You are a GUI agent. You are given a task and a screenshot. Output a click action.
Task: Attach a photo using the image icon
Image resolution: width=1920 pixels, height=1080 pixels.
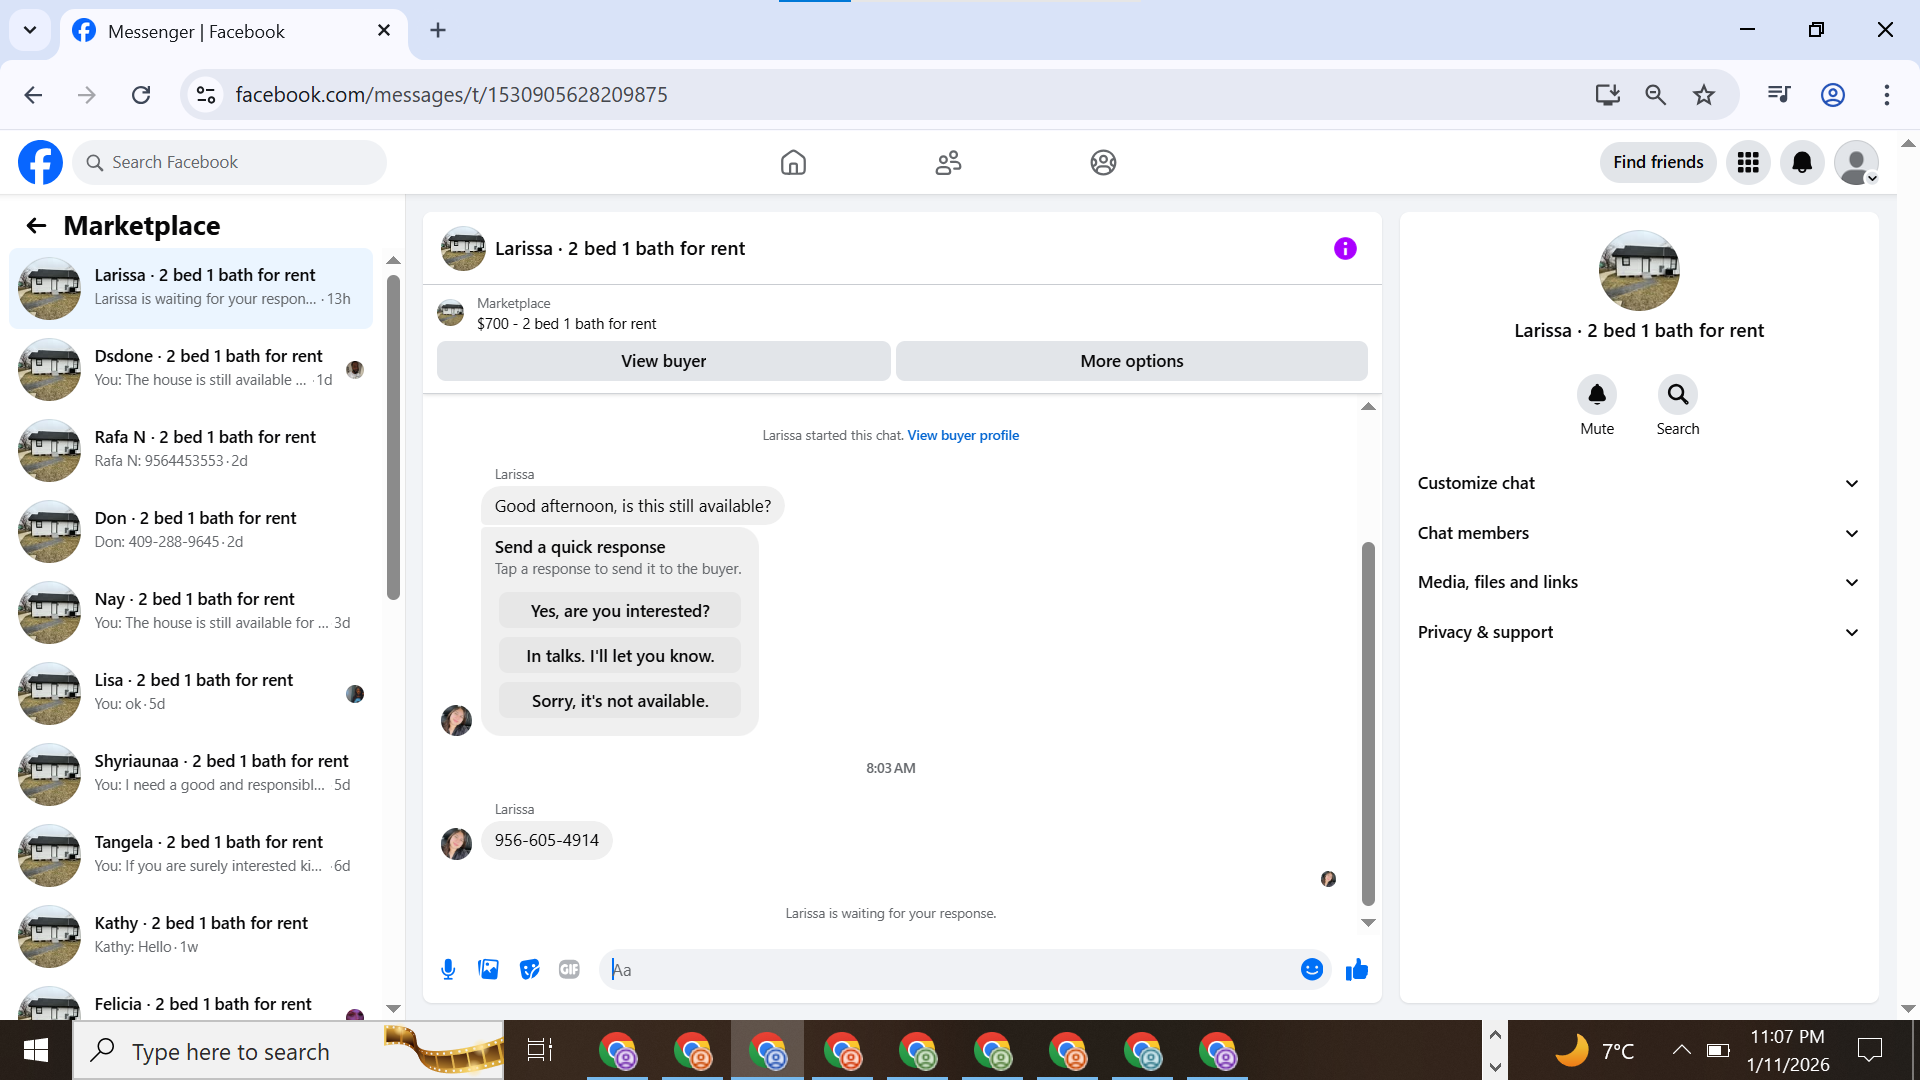click(488, 969)
